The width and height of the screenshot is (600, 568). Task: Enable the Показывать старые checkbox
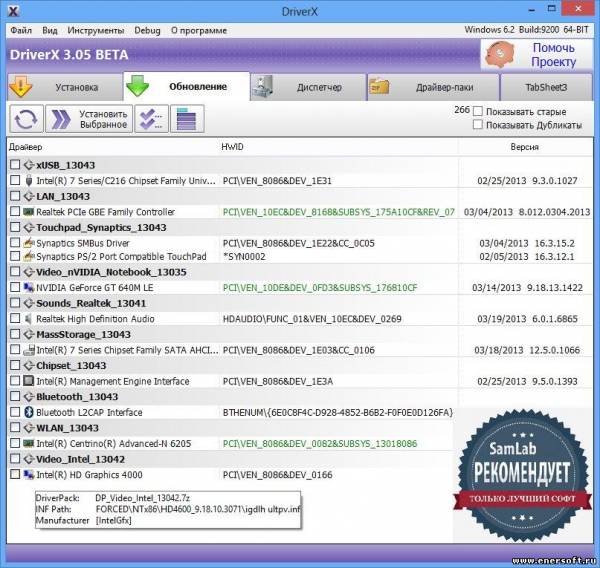(x=478, y=111)
